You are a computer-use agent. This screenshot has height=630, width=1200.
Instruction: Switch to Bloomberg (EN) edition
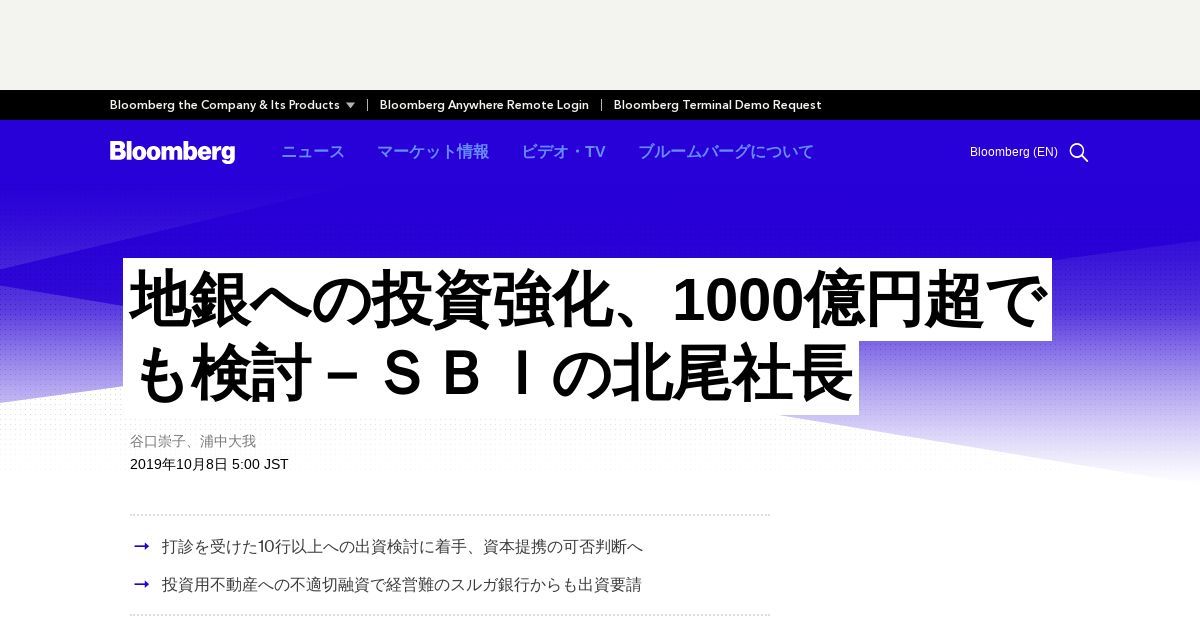1013,152
